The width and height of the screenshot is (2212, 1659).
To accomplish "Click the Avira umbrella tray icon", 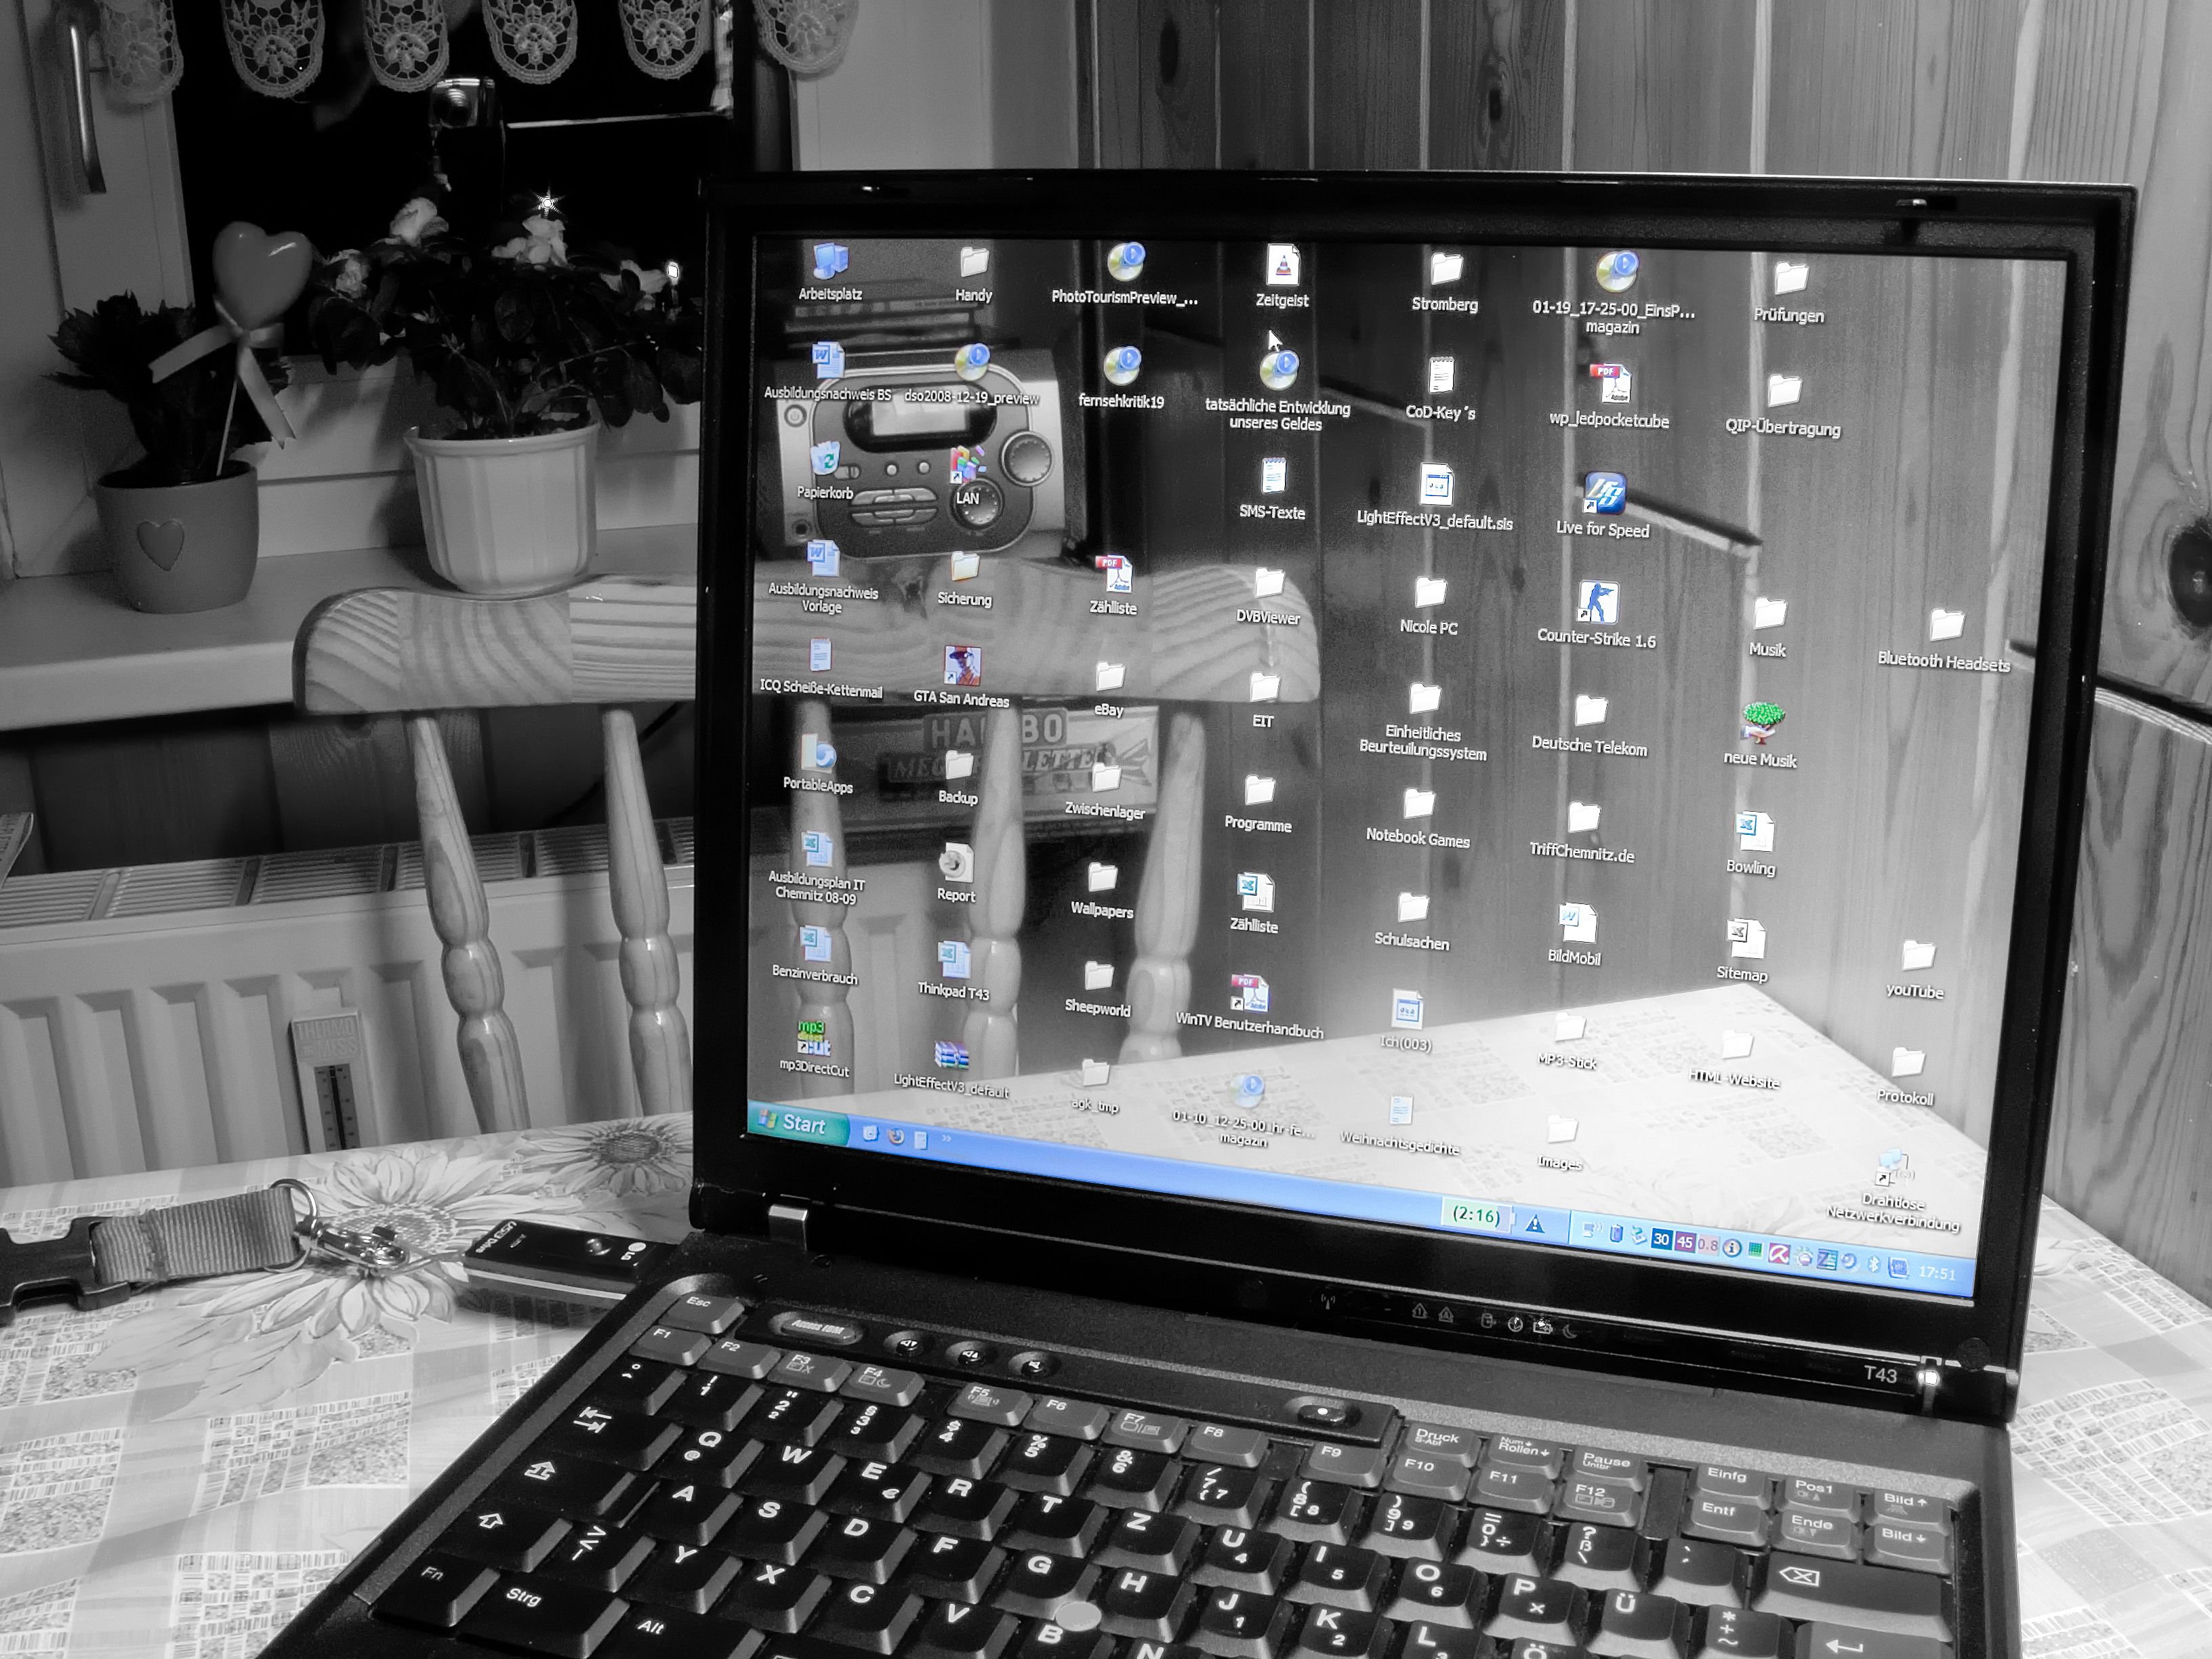I will pyautogui.click(x=1779, y=1253).
